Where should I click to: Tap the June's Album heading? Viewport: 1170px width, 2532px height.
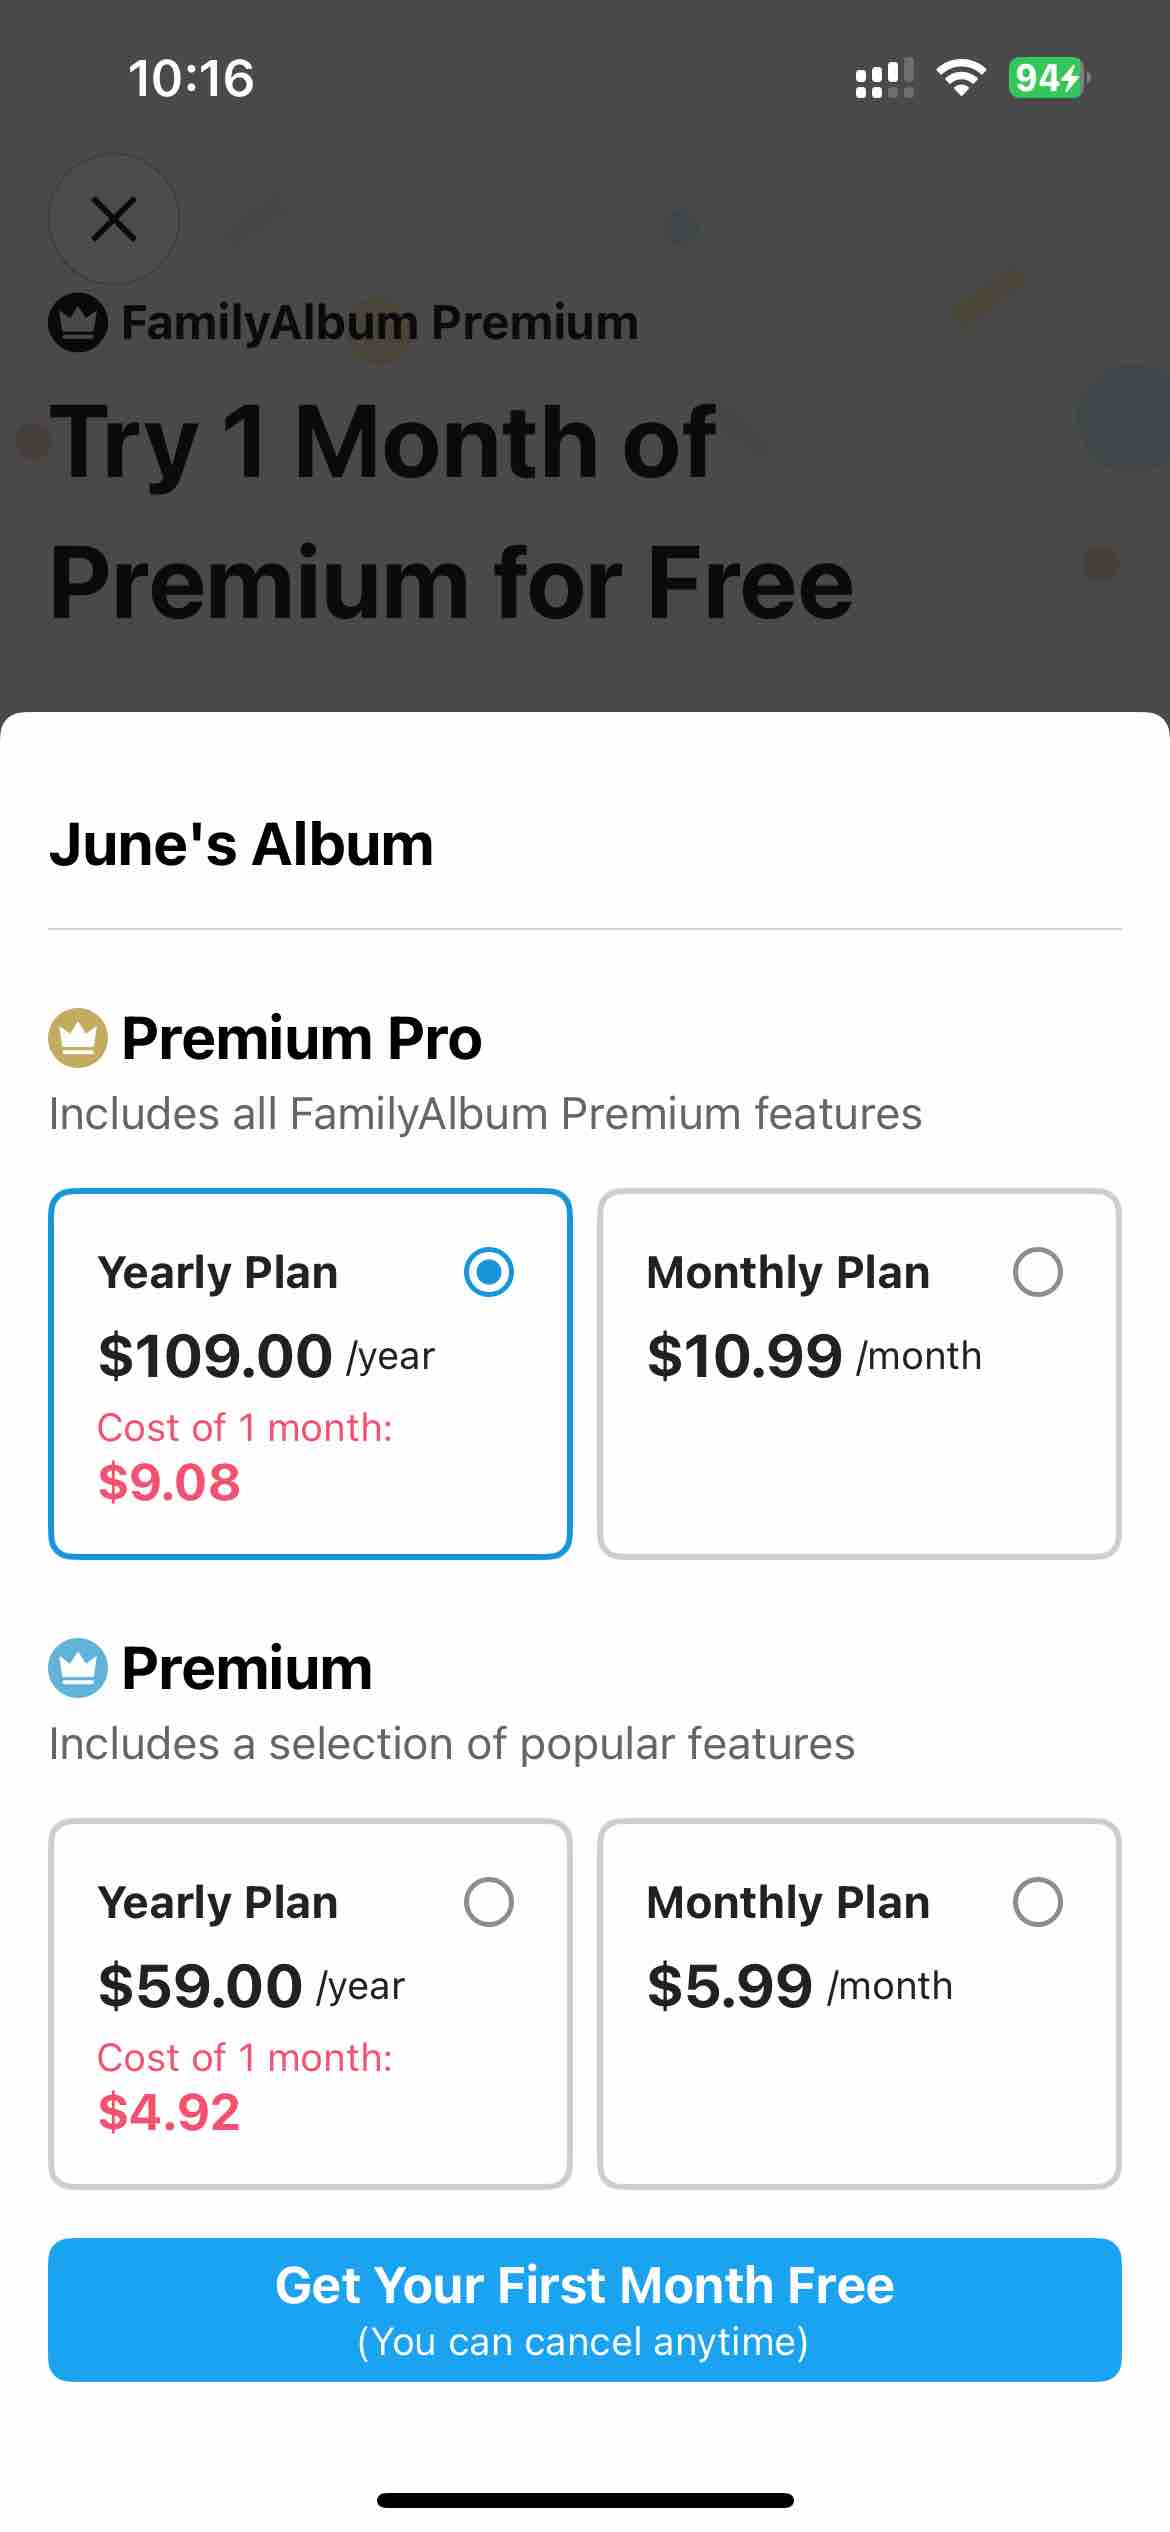pyautogui.click(x=241, y=844)
